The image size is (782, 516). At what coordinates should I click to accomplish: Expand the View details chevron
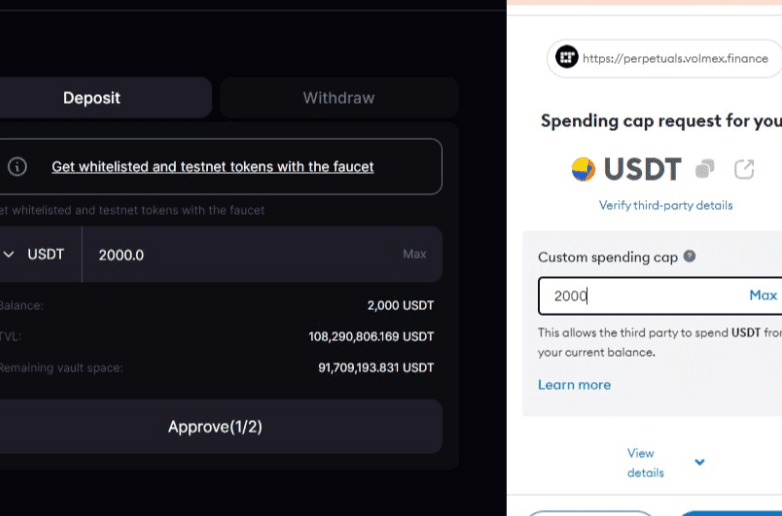tap(699, 462)
